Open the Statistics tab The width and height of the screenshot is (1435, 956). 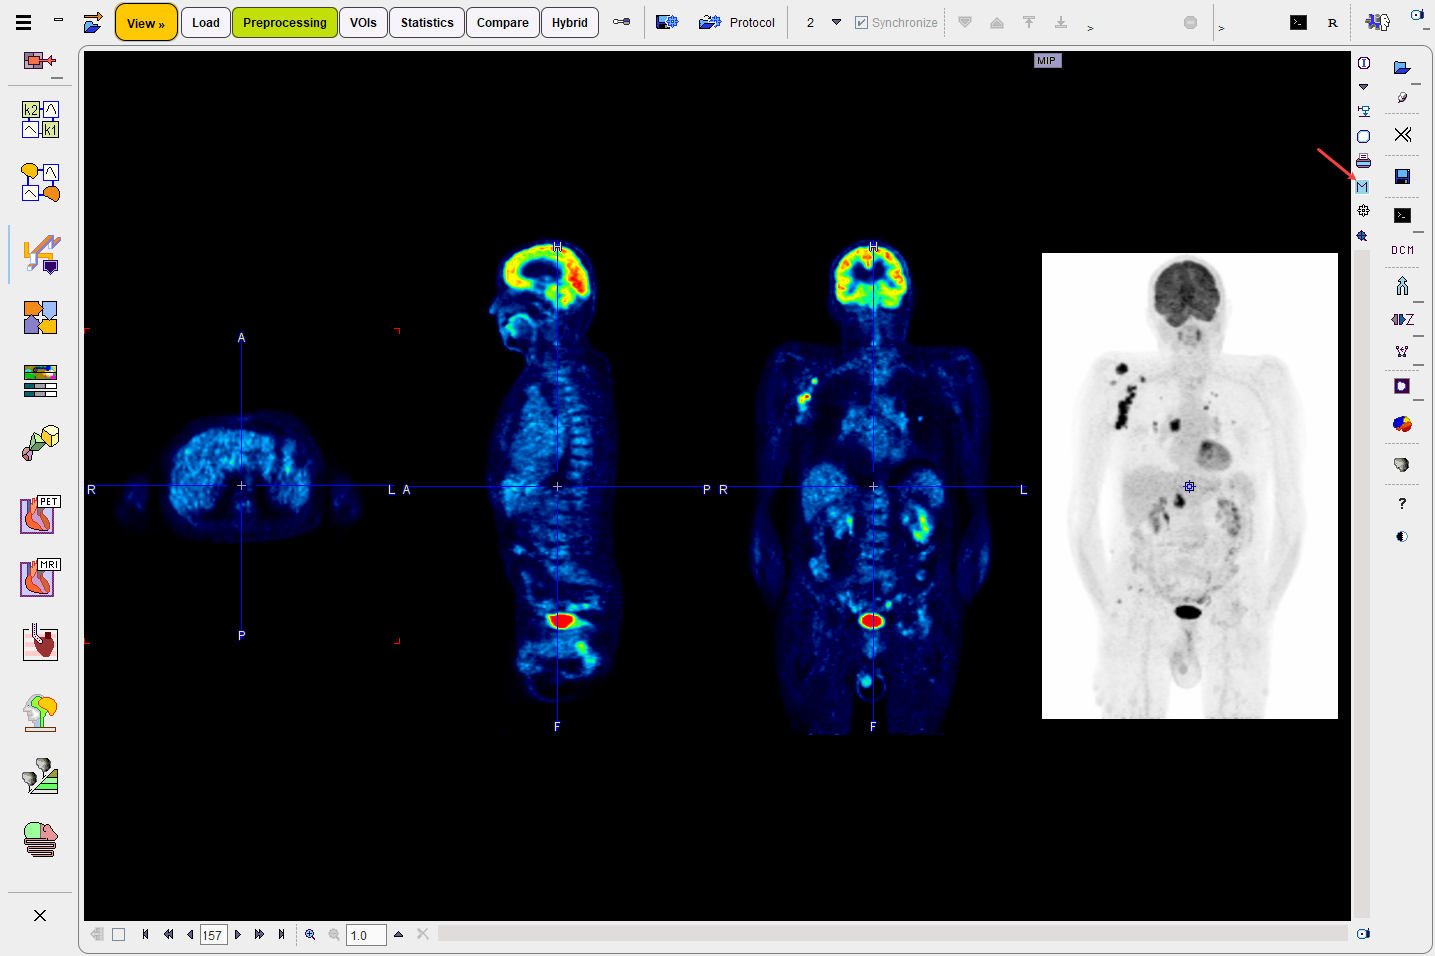(427, 22)
